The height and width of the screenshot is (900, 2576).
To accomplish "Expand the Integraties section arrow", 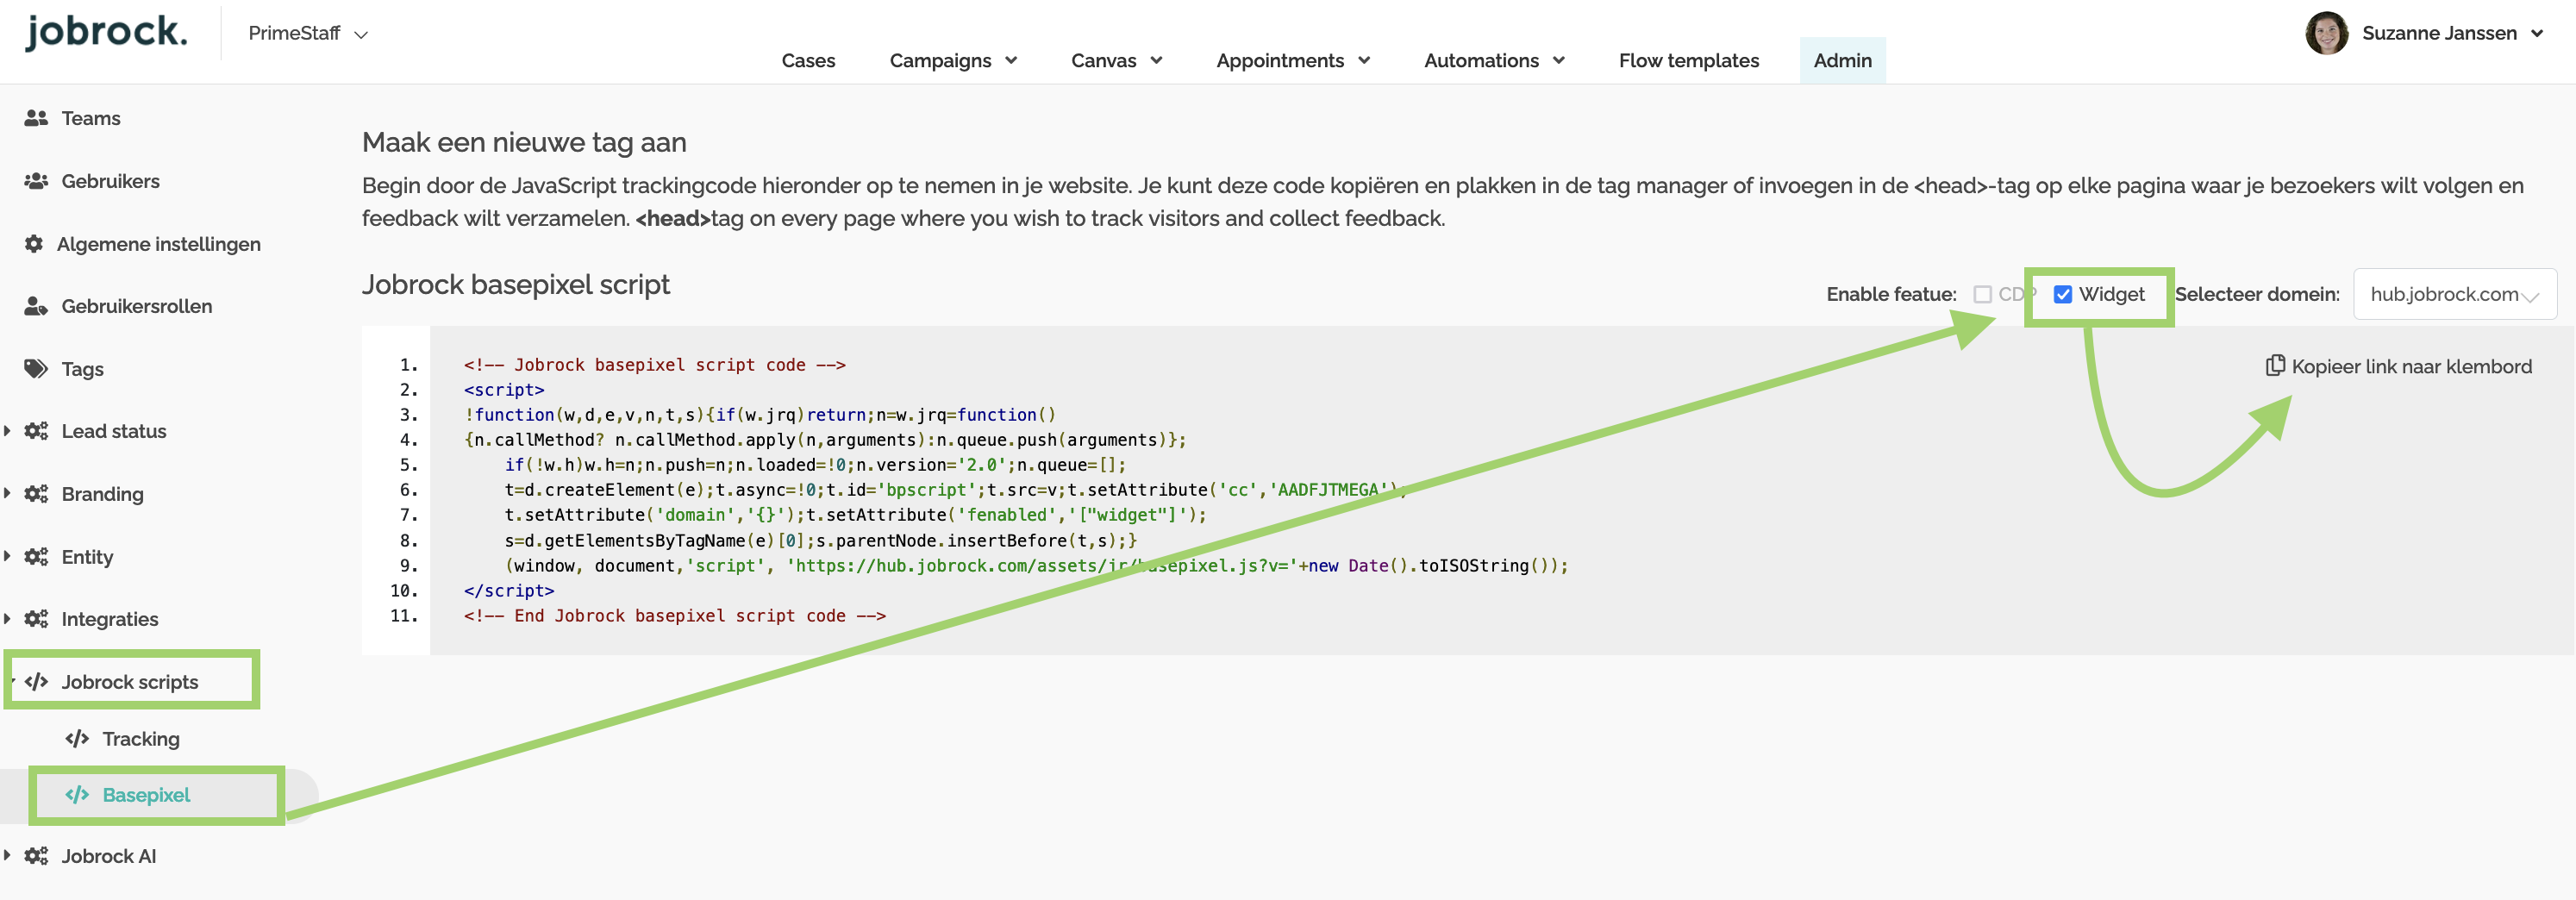I will 8,619.
